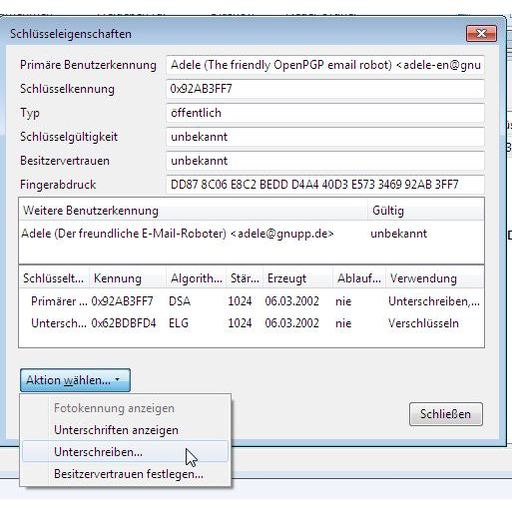
Task: Click the DSA algorithm cell
Action: click(x=179, y=301)
